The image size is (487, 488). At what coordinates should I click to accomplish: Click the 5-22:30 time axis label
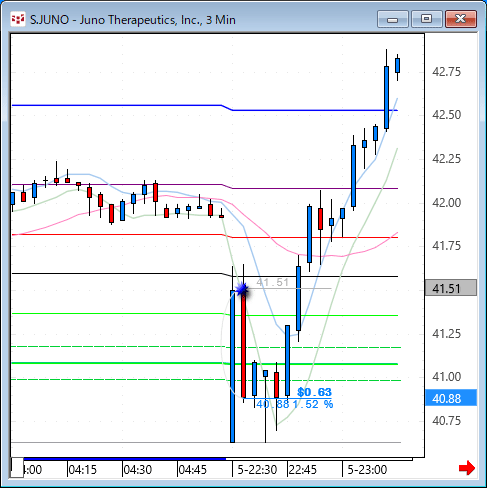click(257, 470)
